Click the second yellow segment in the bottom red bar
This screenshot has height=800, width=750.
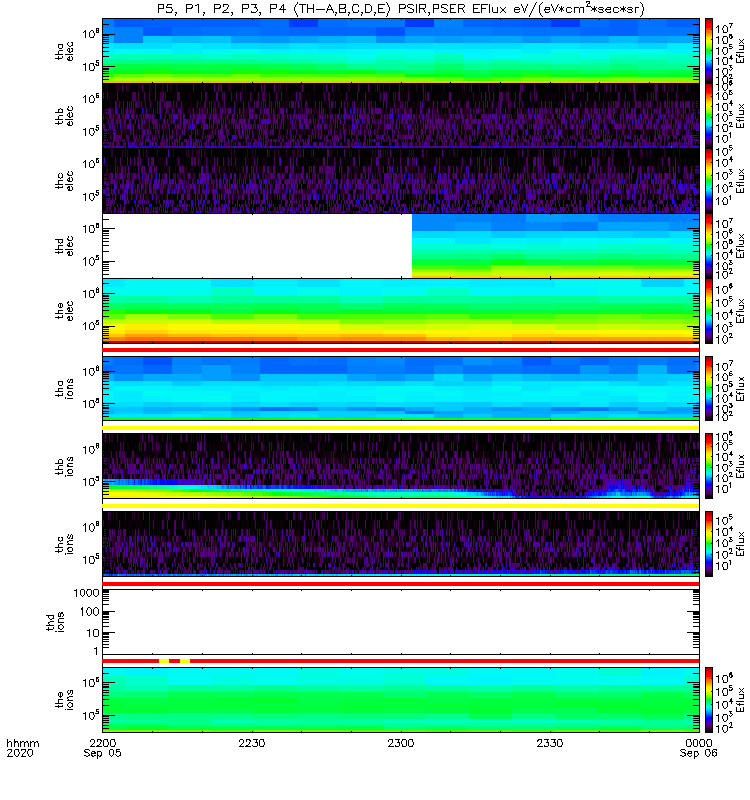(185, 661)
